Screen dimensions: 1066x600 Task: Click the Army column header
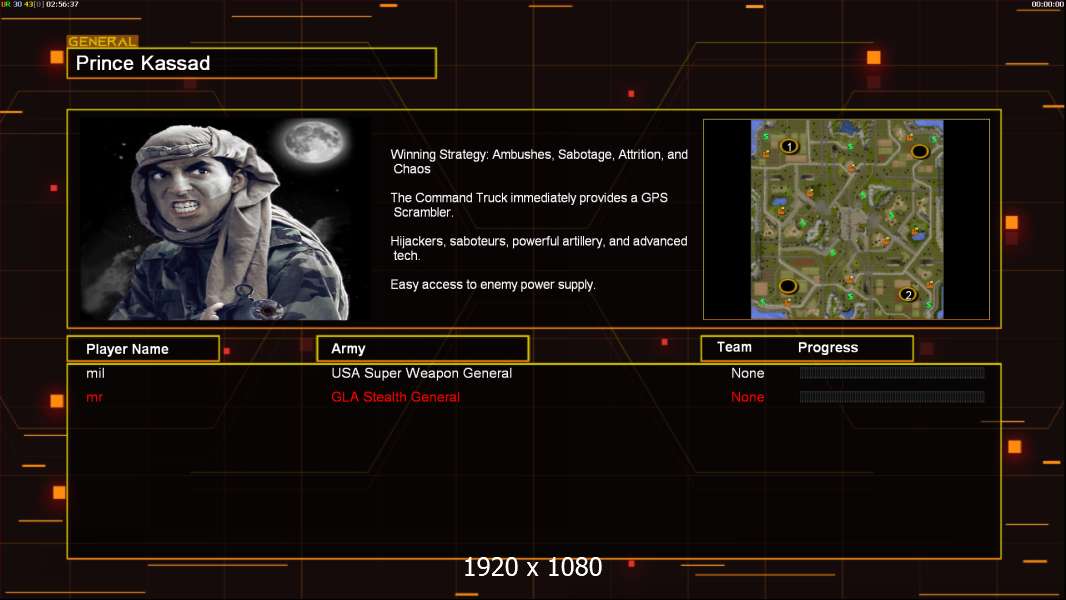point(422,349)
